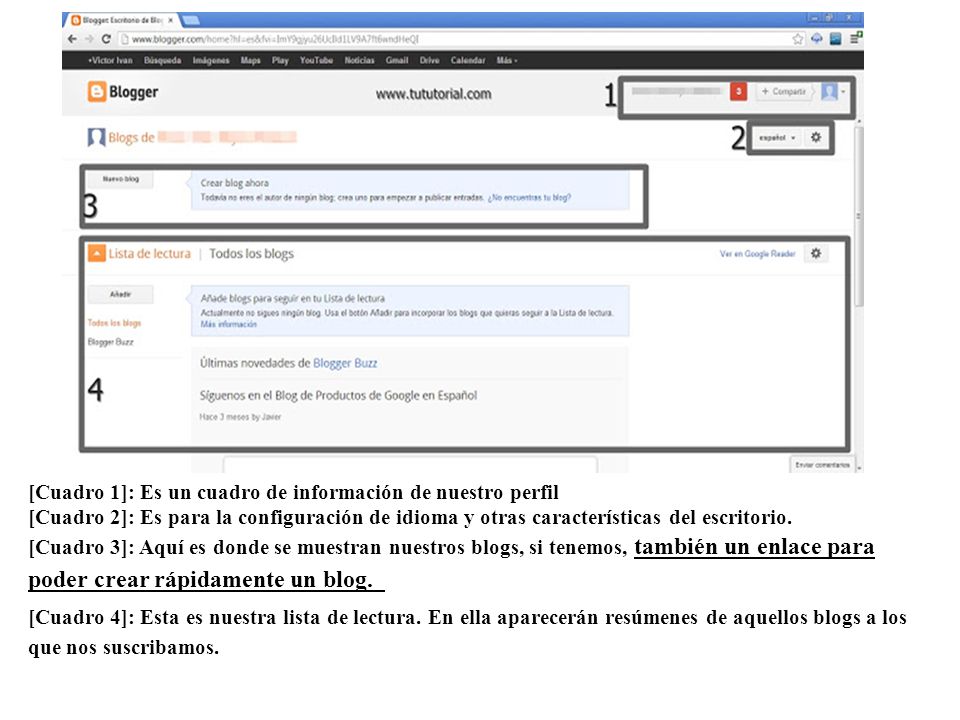Click the + Compartir button
The height and width of the screenshot is (720, 960).
pos(784,91)
